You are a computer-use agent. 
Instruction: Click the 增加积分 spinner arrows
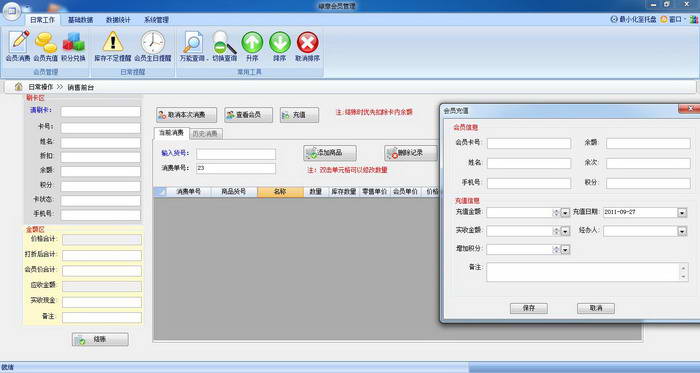click(x=556, y=250)
